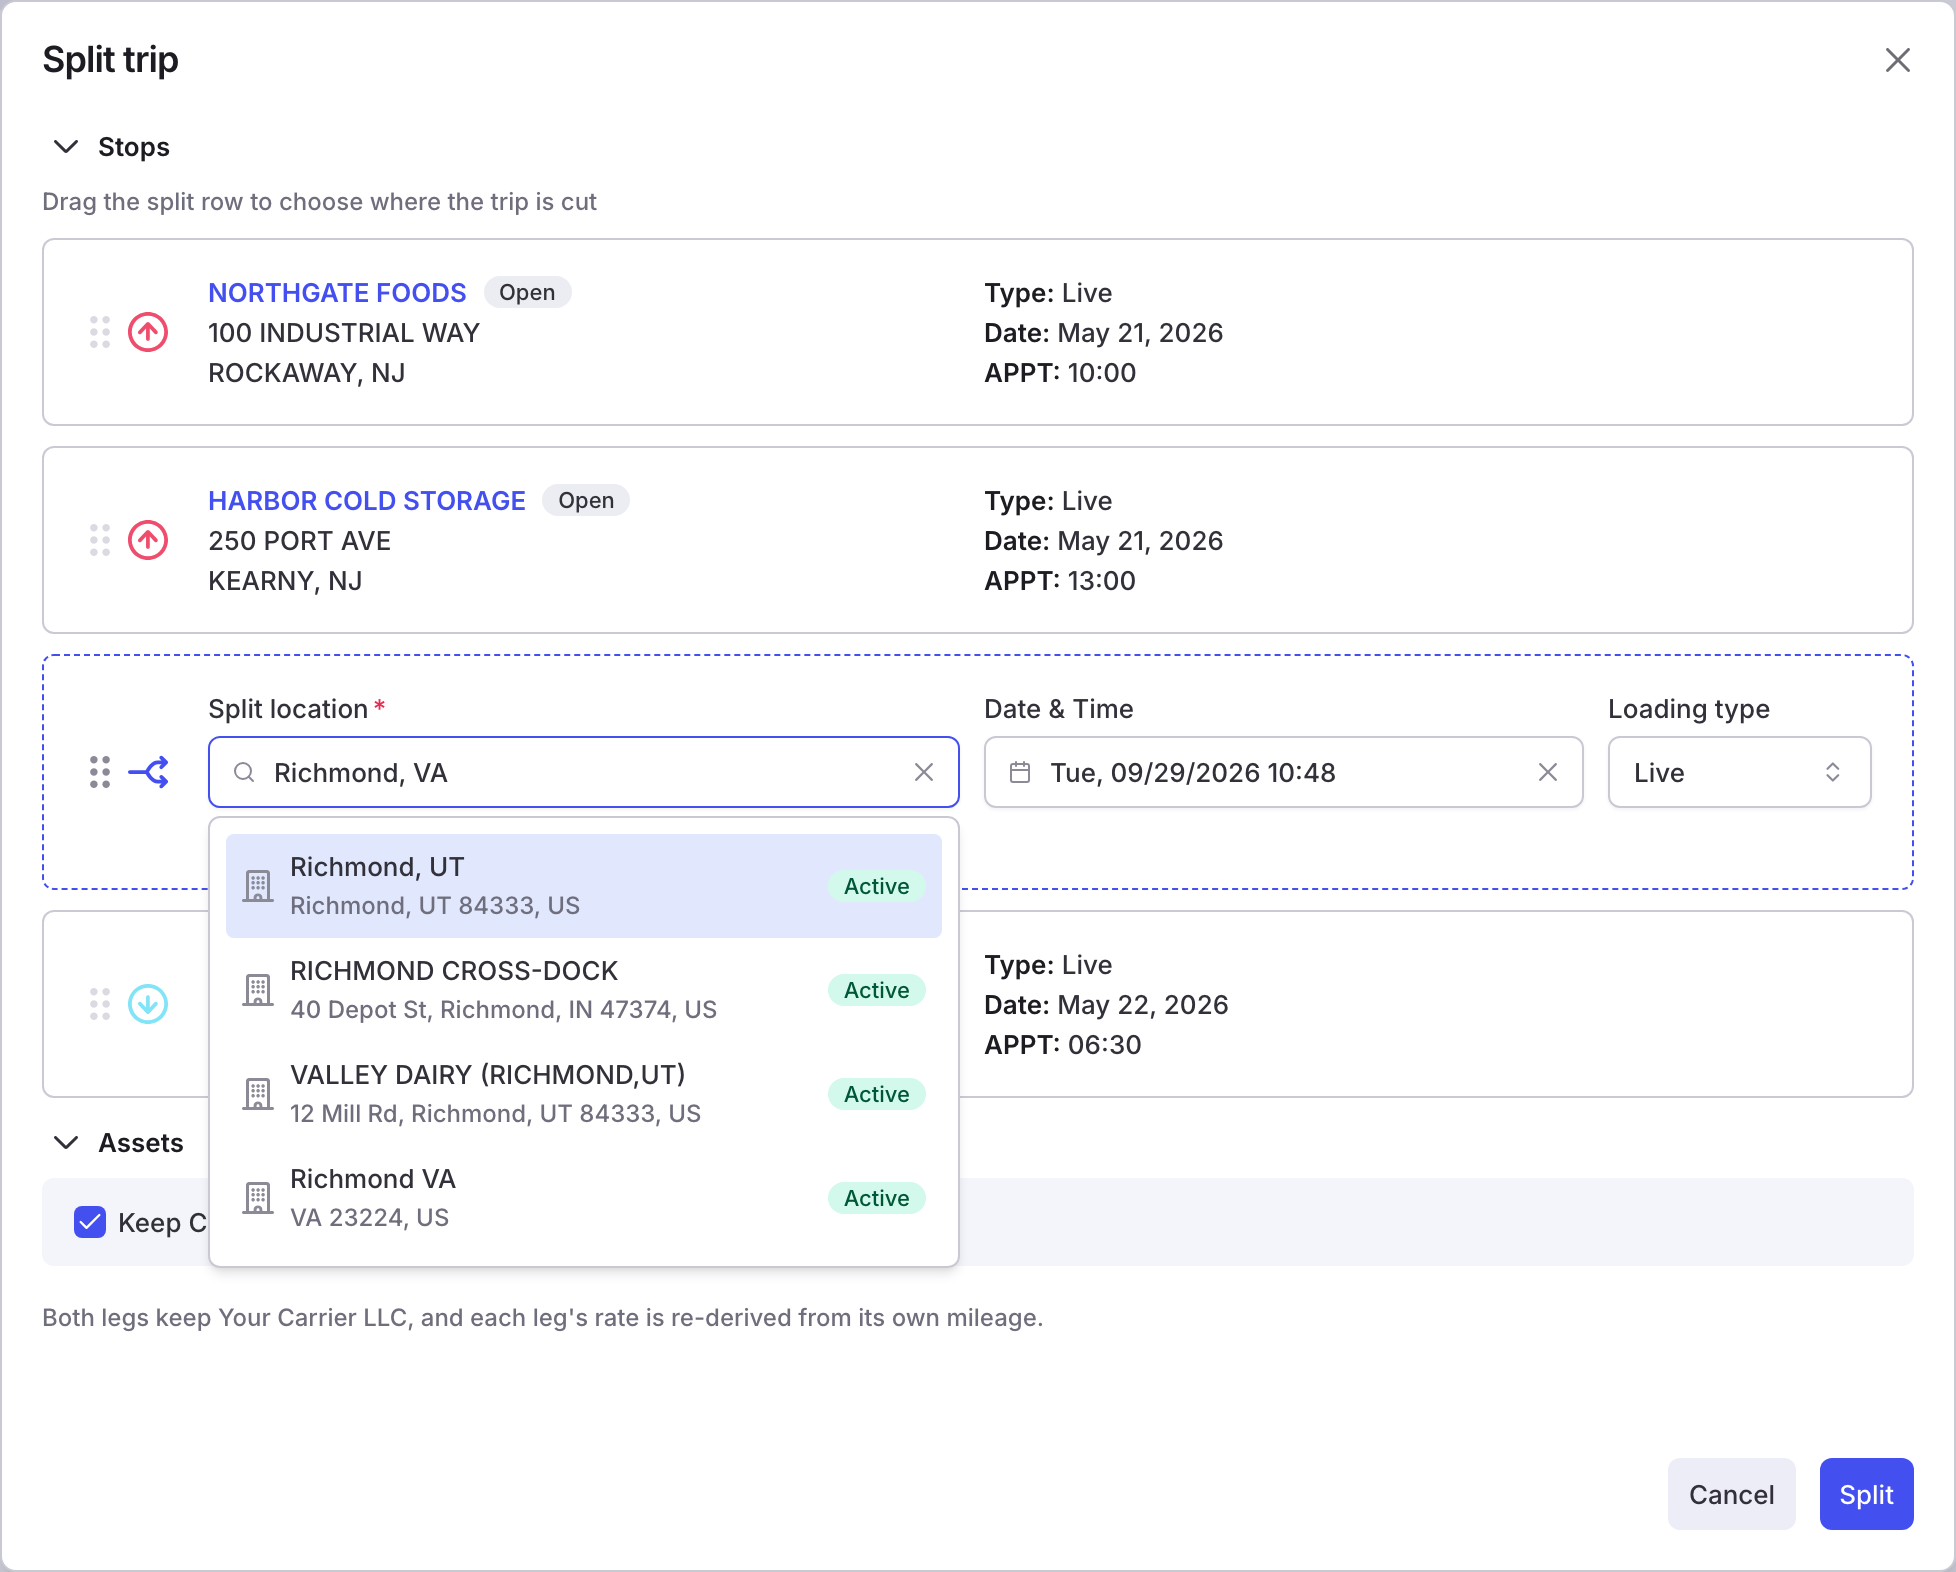Click the Cancel button

pyautogui.click(x=1731, y=1494)
